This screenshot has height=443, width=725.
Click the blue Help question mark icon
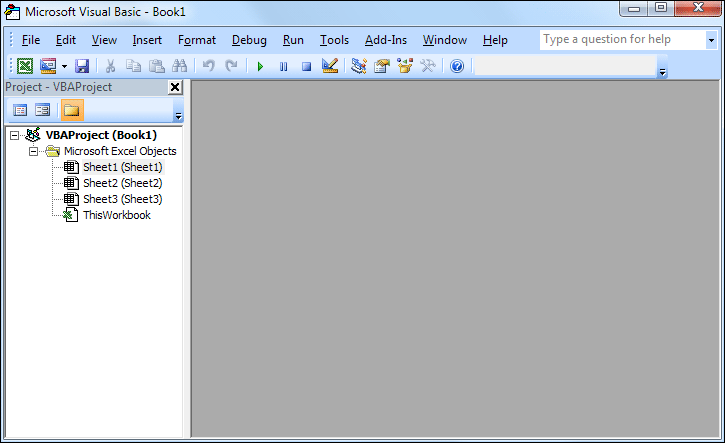[457, 66]
